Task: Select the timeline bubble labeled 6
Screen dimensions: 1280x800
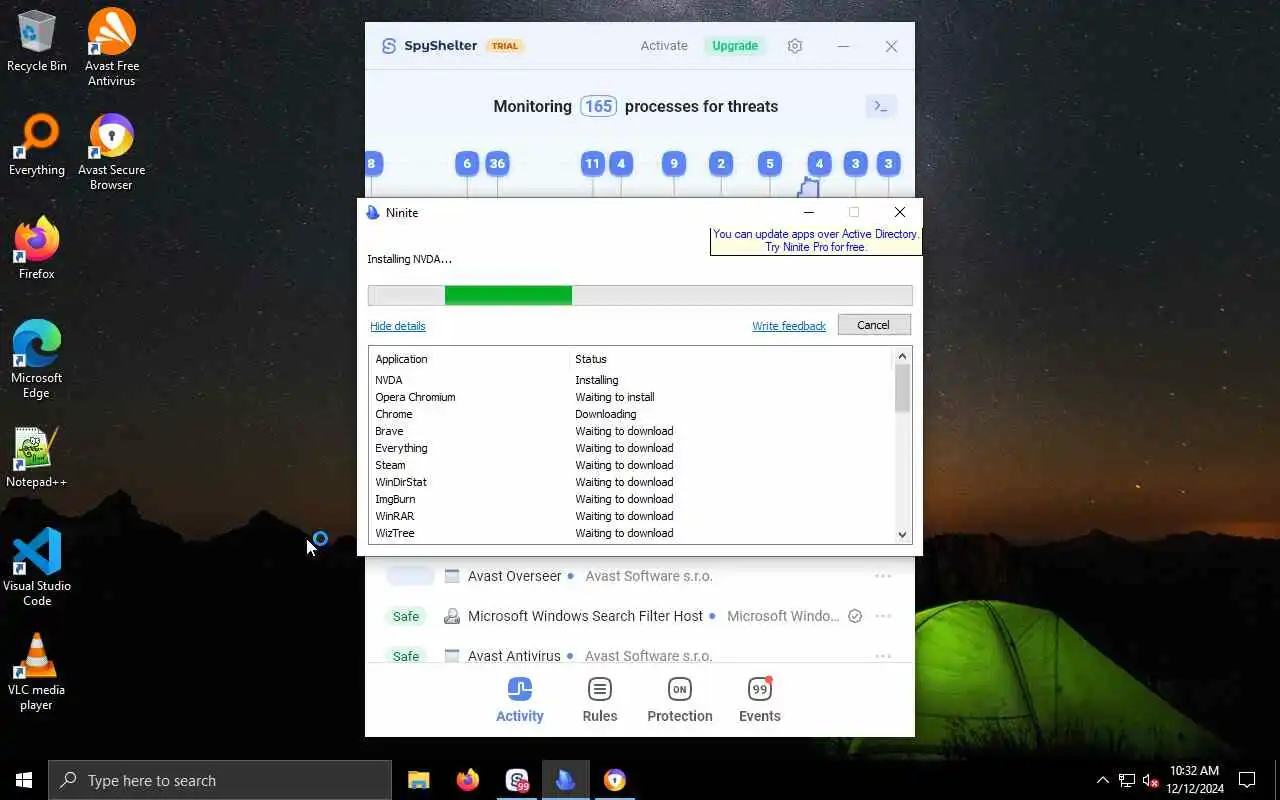Action: click(x=467, y=163)
